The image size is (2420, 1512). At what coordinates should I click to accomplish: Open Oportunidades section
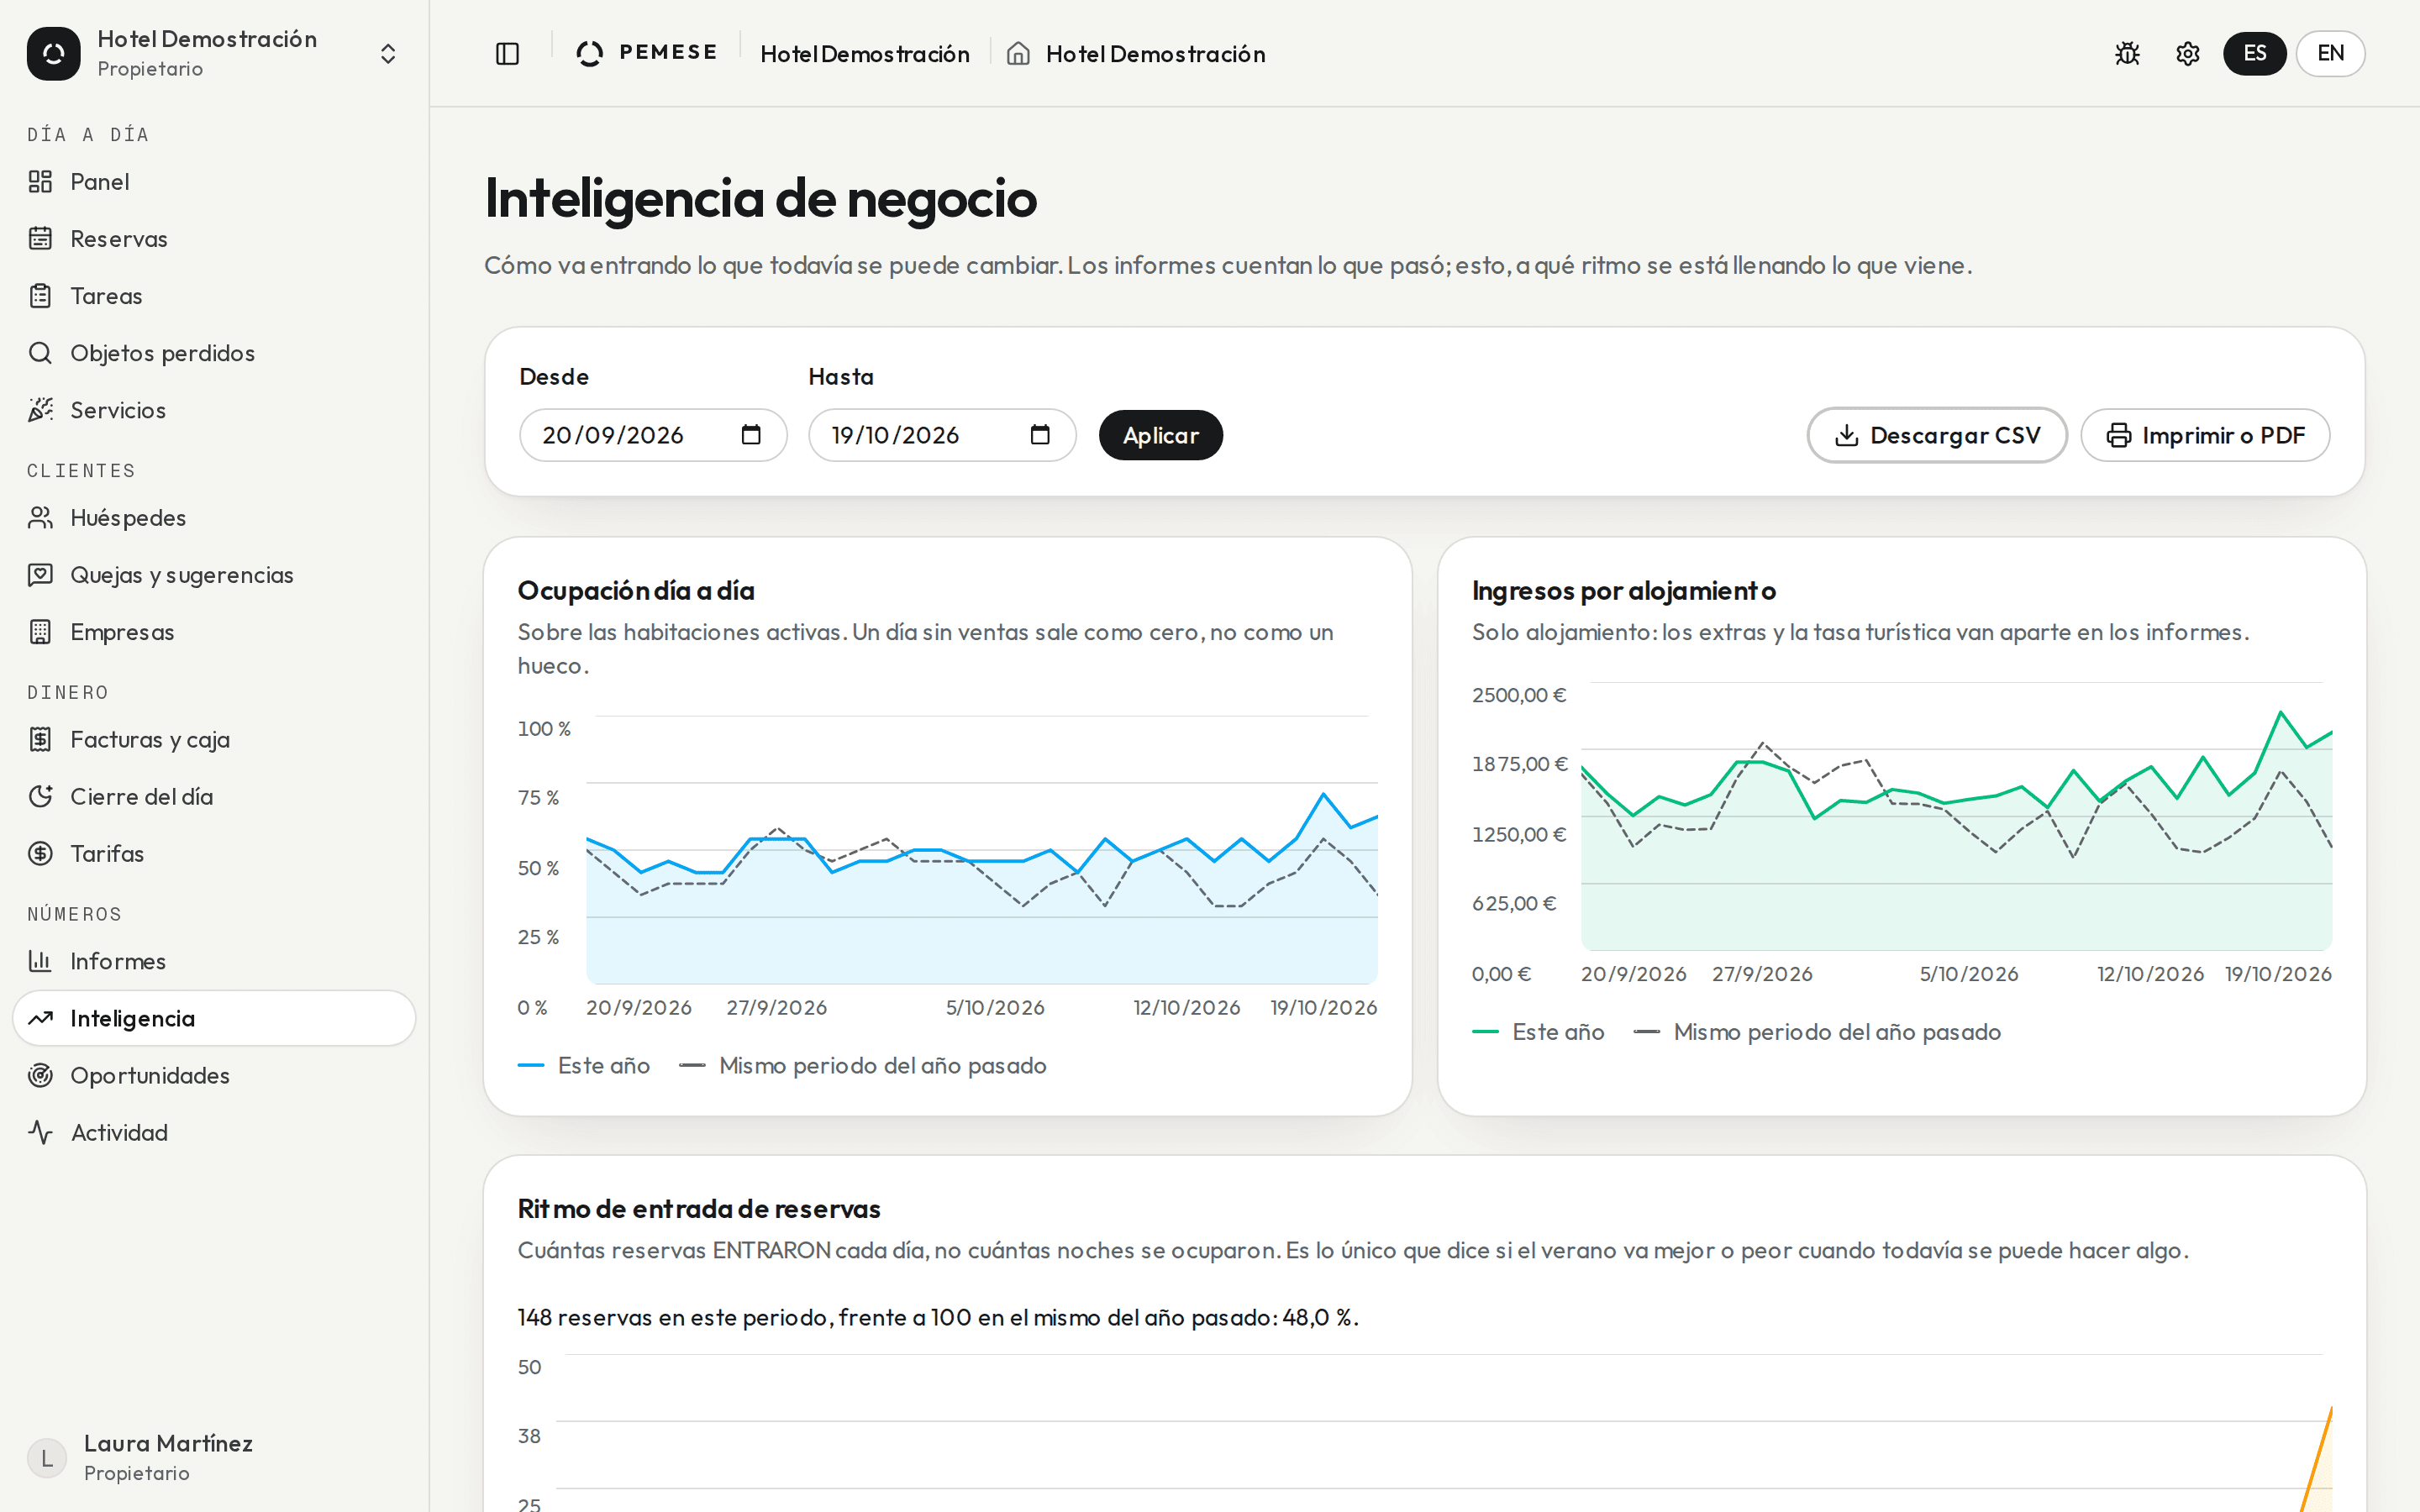[214, 1076]
